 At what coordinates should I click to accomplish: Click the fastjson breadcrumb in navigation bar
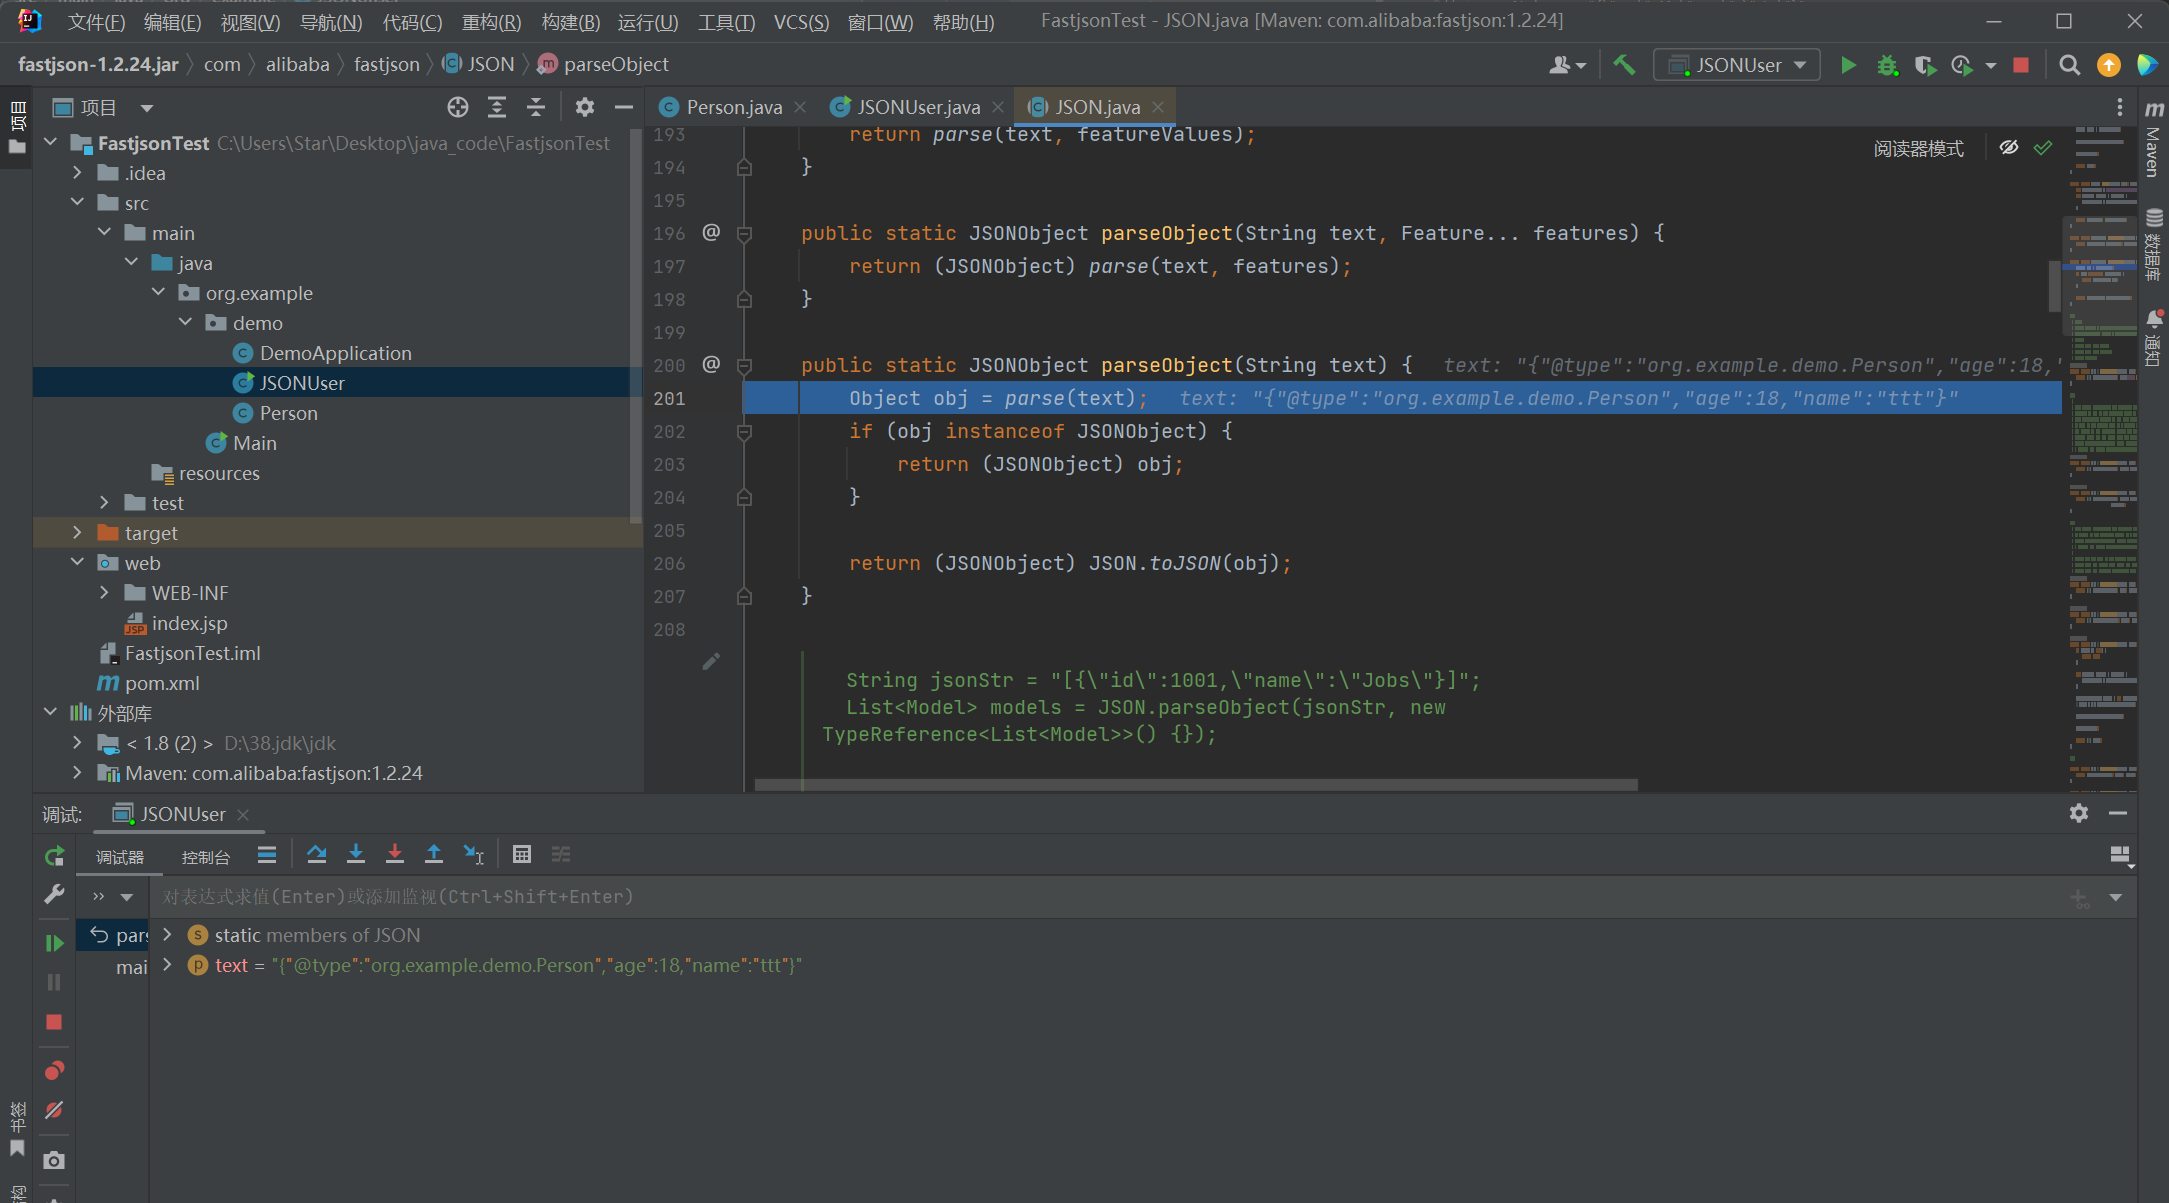click(386, 65)
